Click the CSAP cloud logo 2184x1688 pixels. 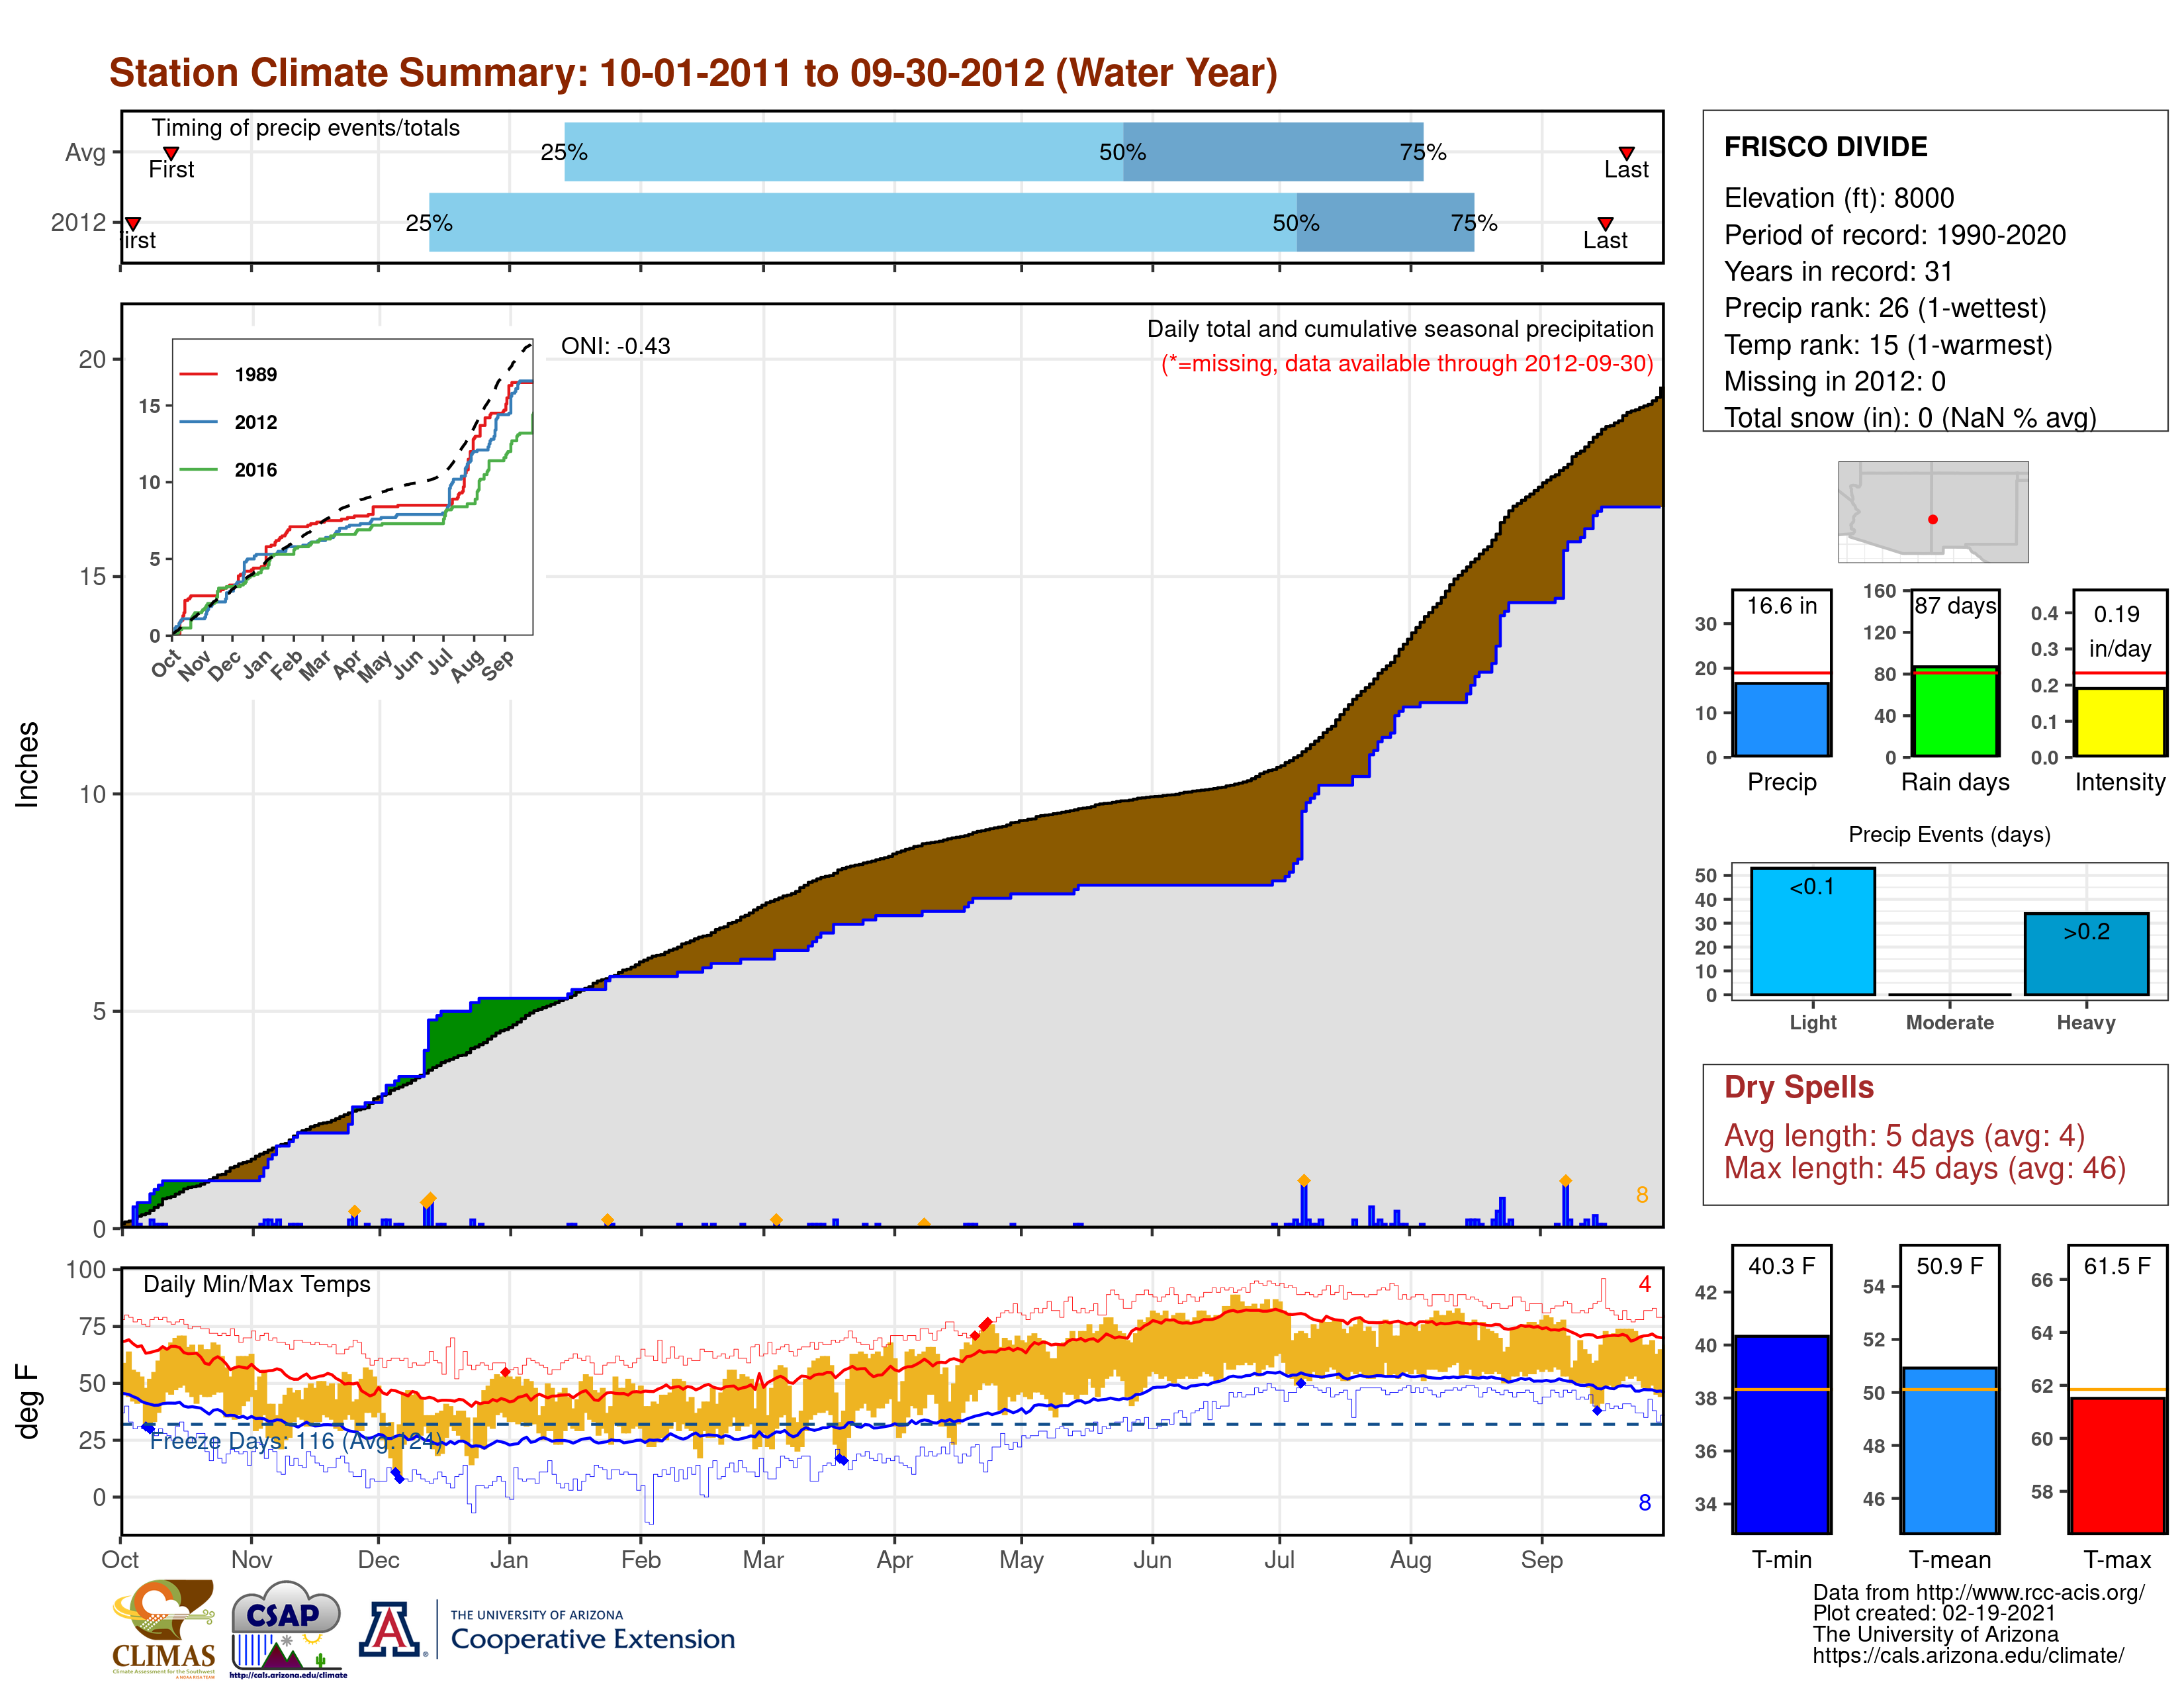point(287,1628)
